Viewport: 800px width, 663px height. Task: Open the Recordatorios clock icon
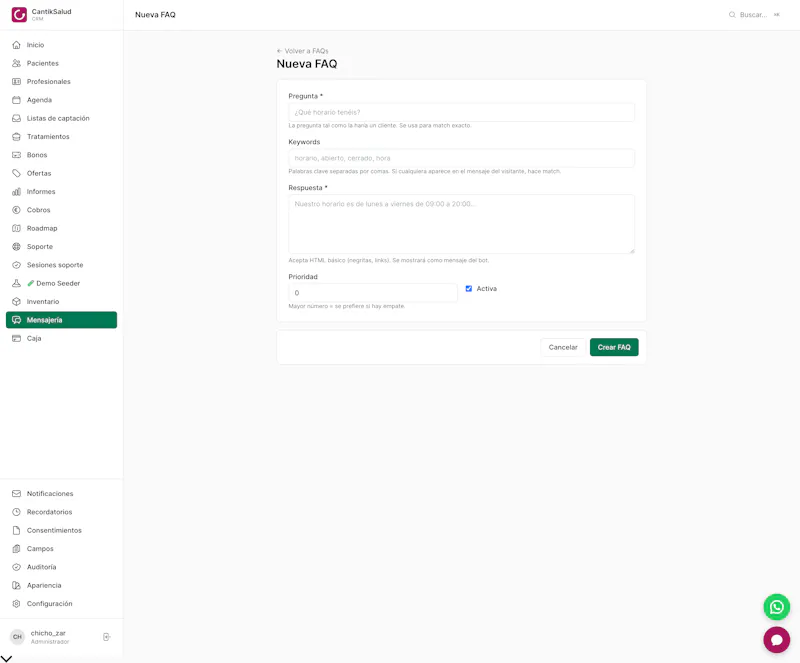coord(16,512)
